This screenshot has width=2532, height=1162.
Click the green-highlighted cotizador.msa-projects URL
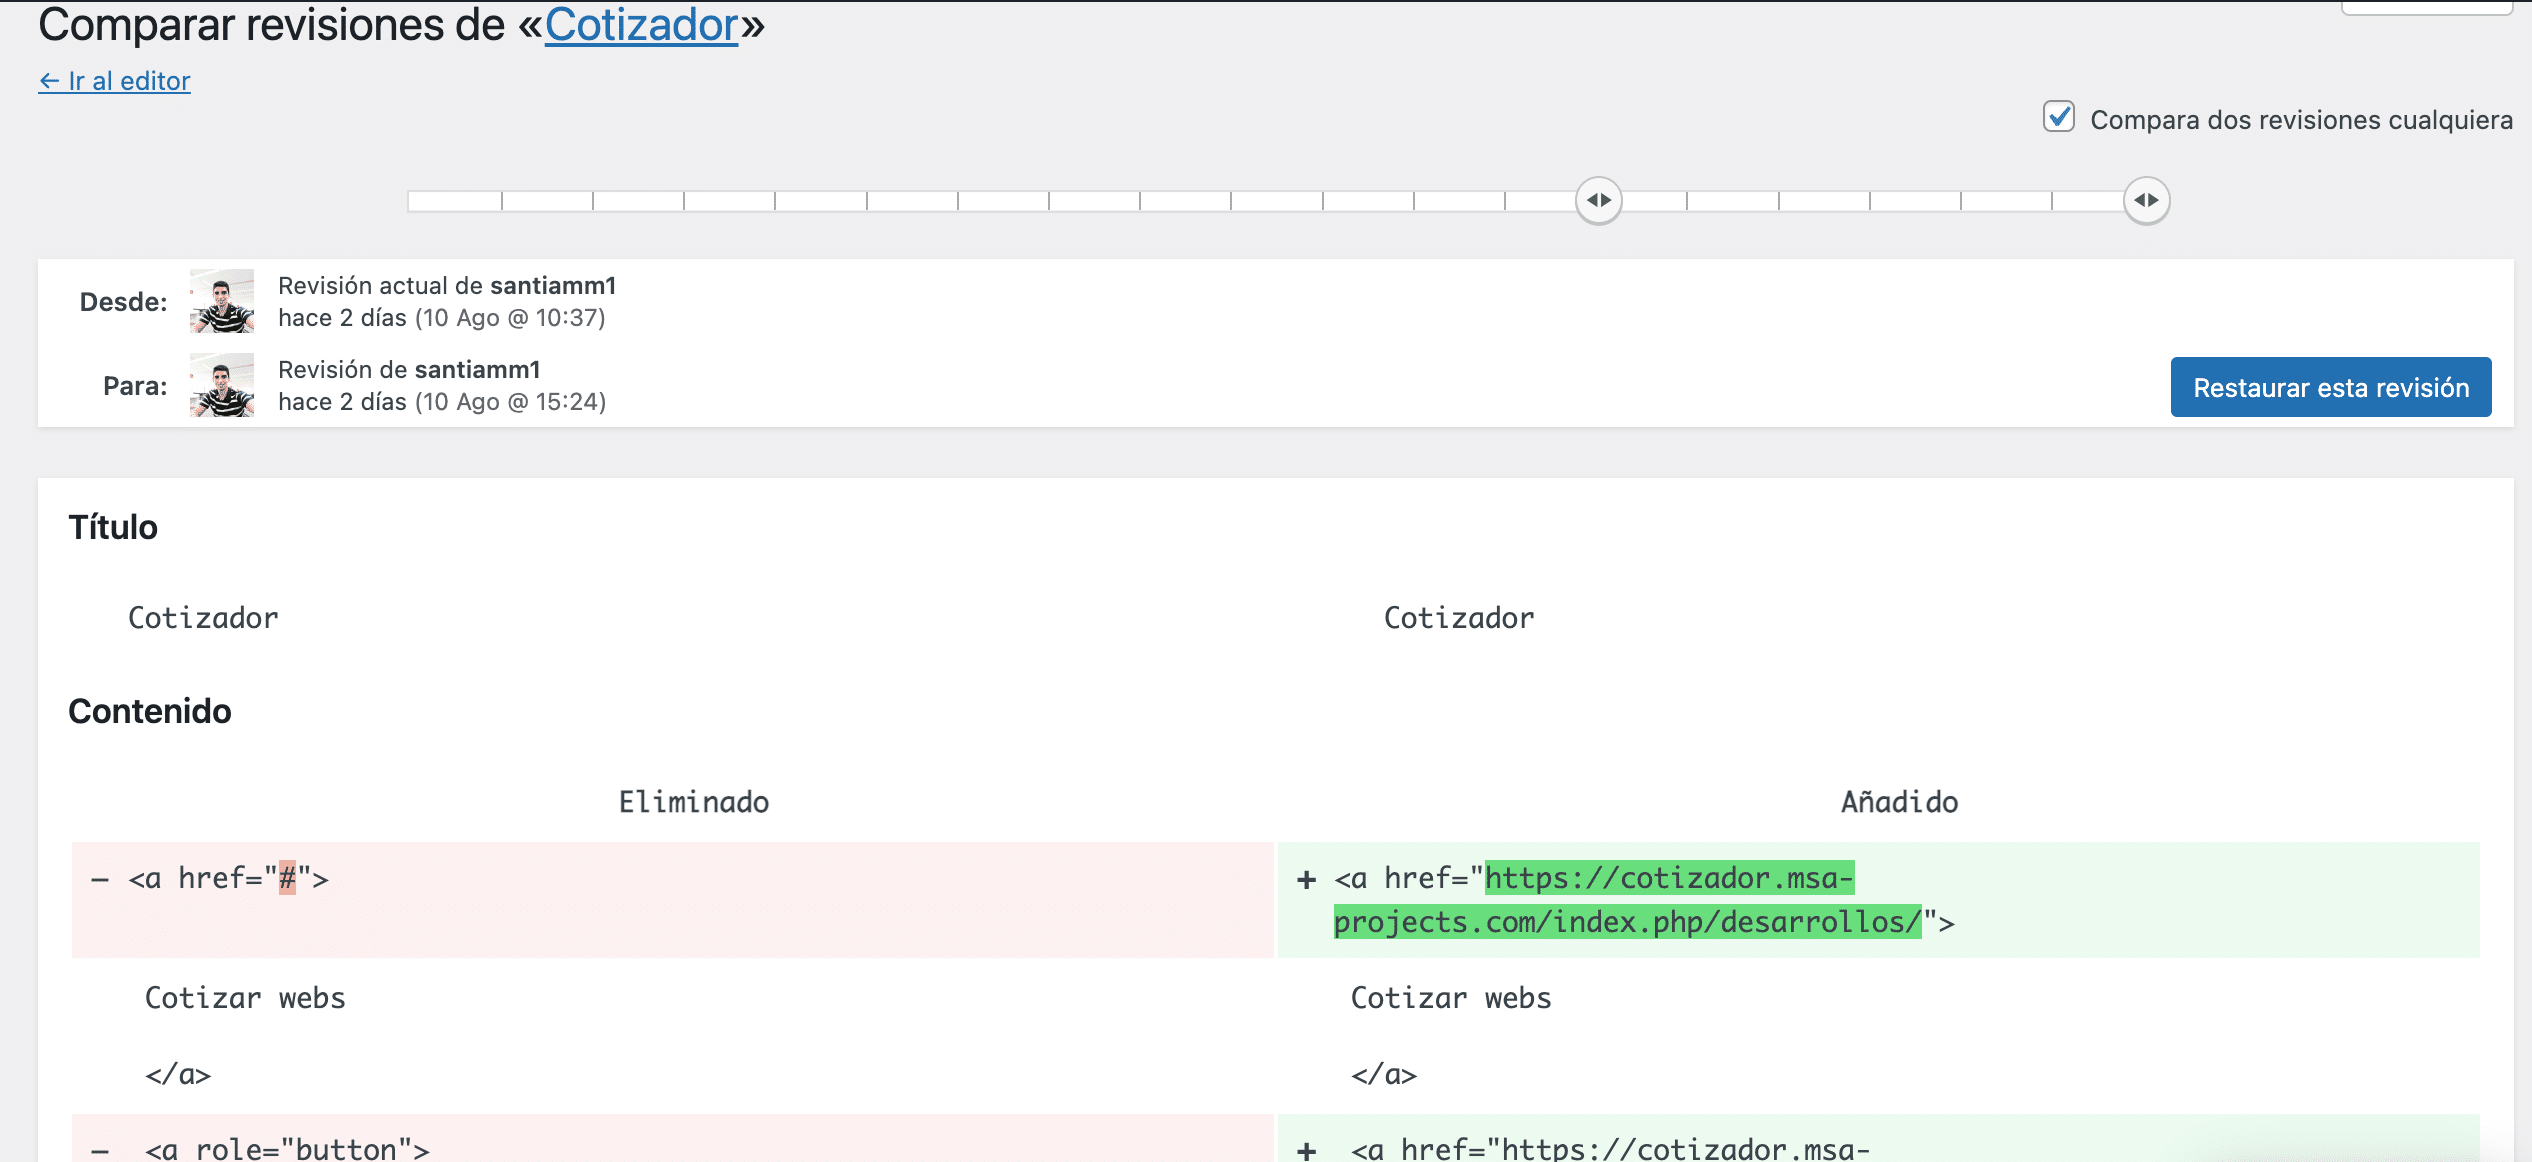pyautogui.click(x=1668, y=879)
